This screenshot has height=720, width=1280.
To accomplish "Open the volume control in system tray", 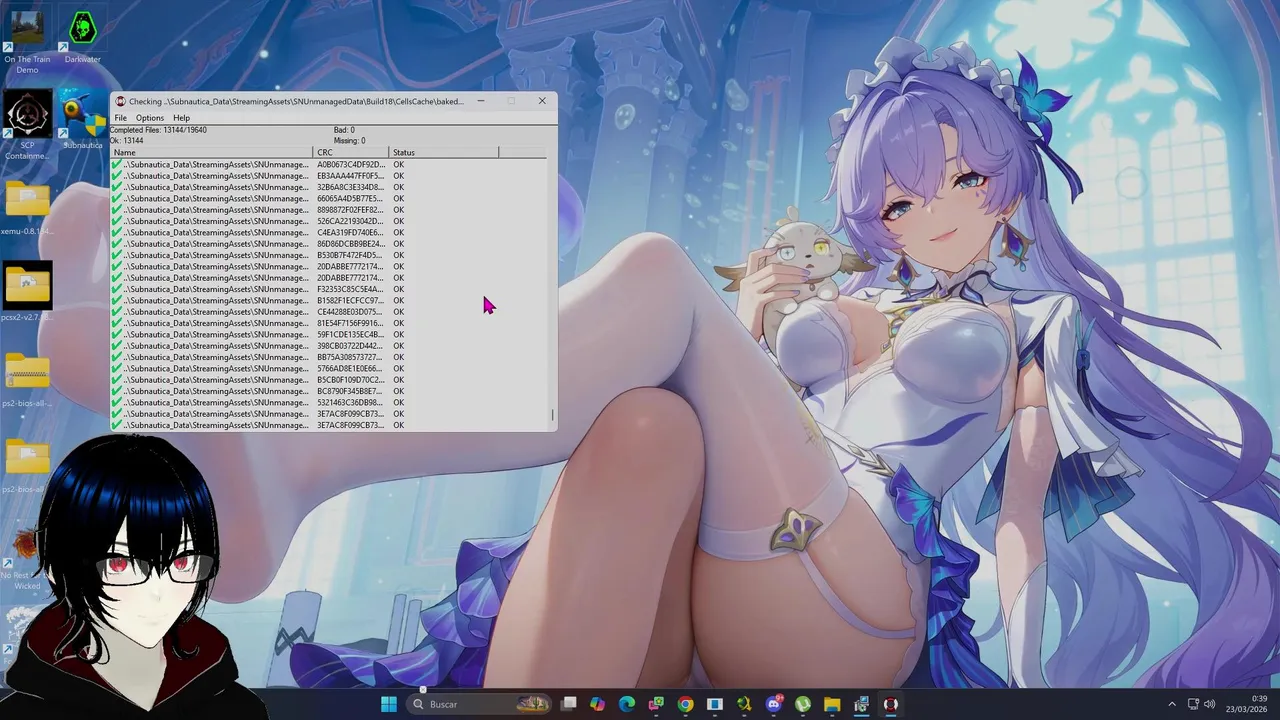I will click(1209, 704).
